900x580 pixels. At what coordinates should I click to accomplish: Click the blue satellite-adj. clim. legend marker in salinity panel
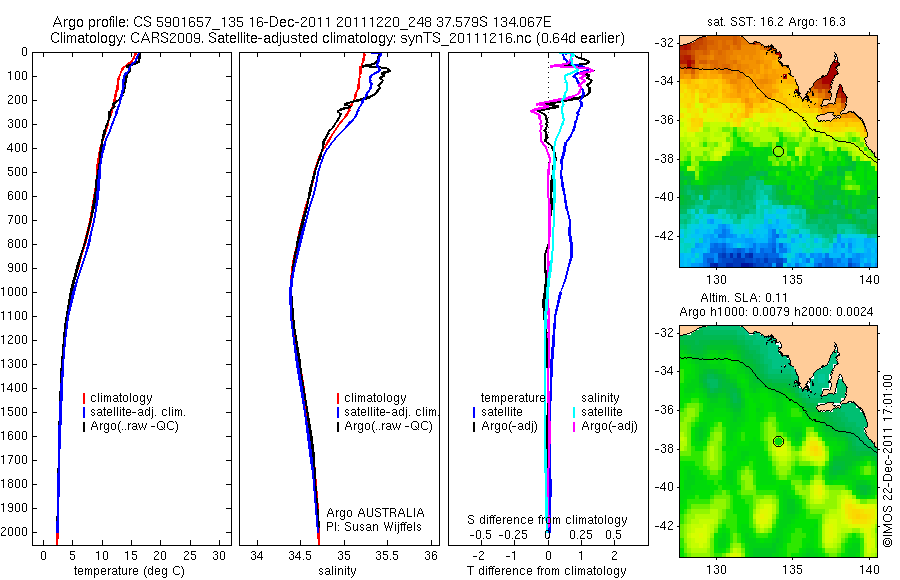[x=338, y=412]
